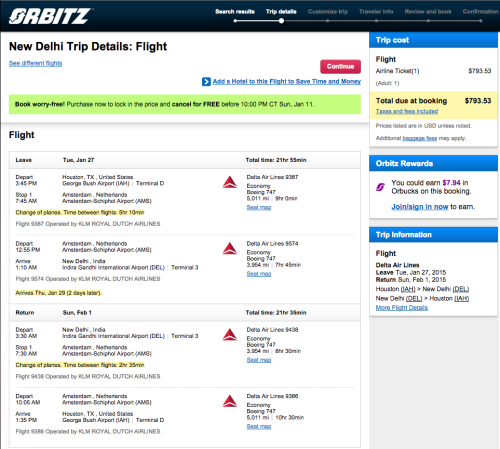Click the blue arrow icon beside Add a Hotel

206,82
